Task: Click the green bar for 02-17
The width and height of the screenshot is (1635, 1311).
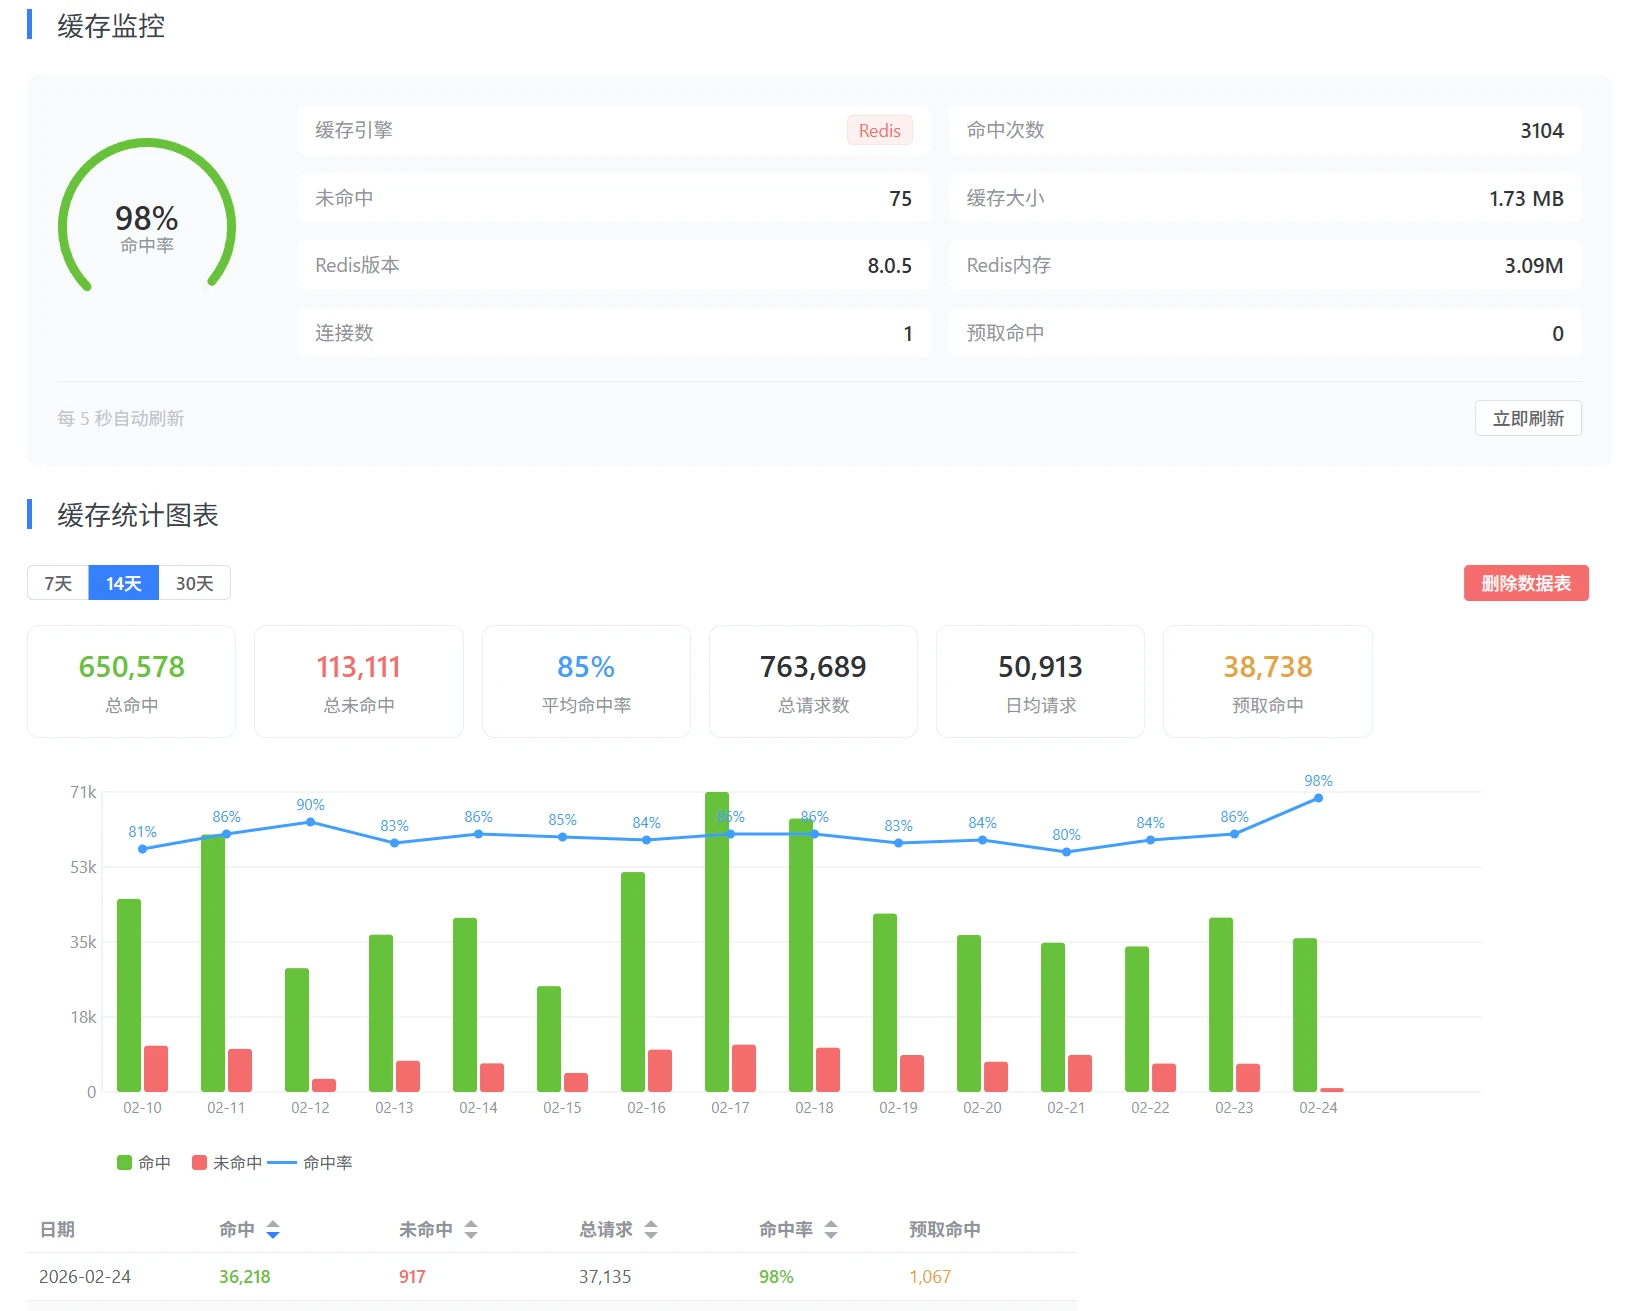Action: [717, 942]
